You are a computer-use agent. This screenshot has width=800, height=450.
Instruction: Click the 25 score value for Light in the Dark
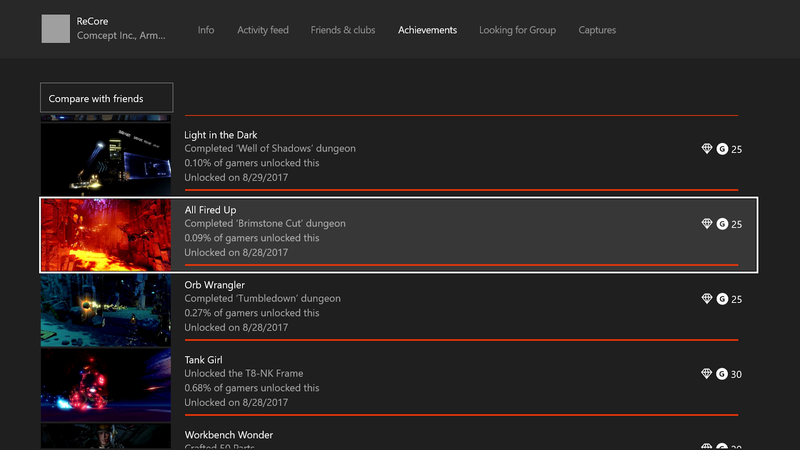point(736,149)
